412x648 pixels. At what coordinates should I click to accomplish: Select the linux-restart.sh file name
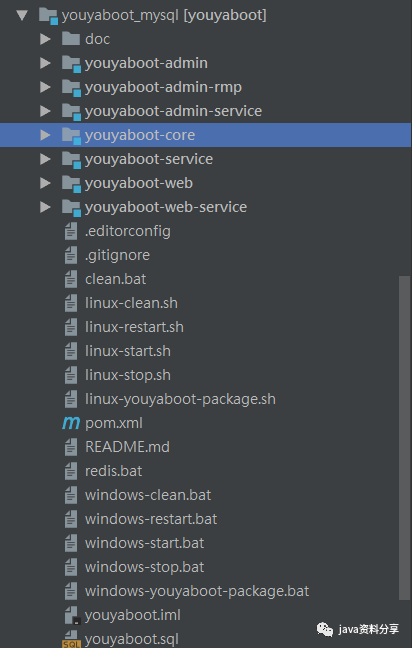click(134, 327)
